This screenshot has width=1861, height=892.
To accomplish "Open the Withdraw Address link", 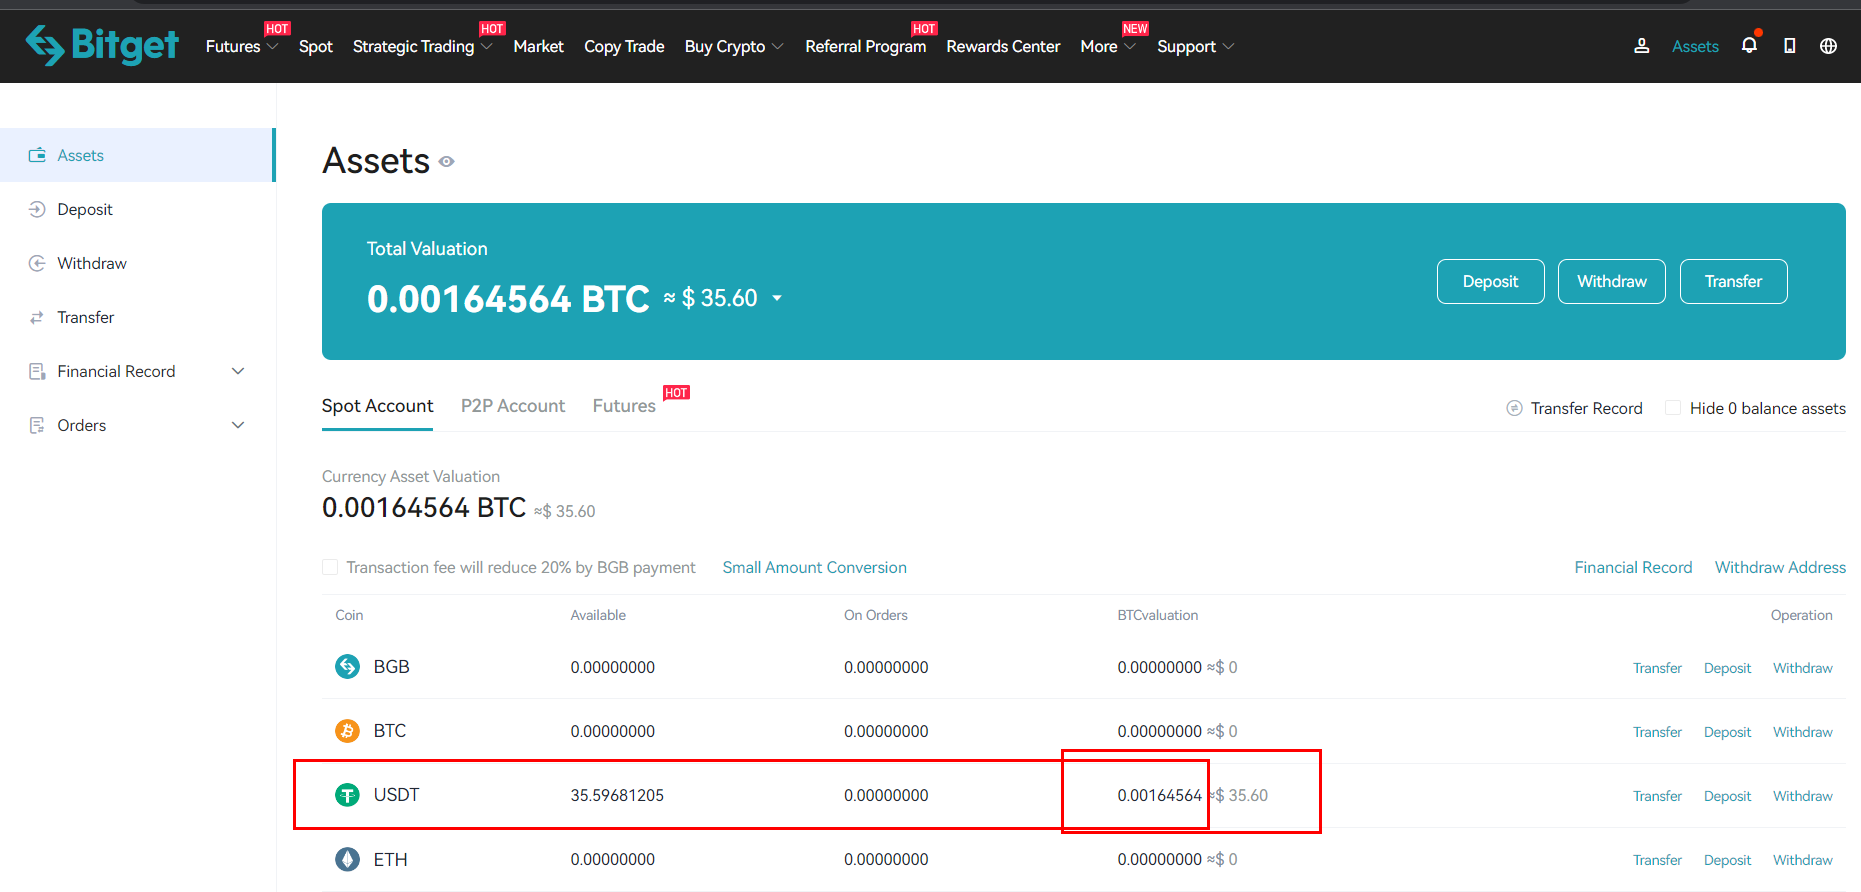I will click(1780, 567).
